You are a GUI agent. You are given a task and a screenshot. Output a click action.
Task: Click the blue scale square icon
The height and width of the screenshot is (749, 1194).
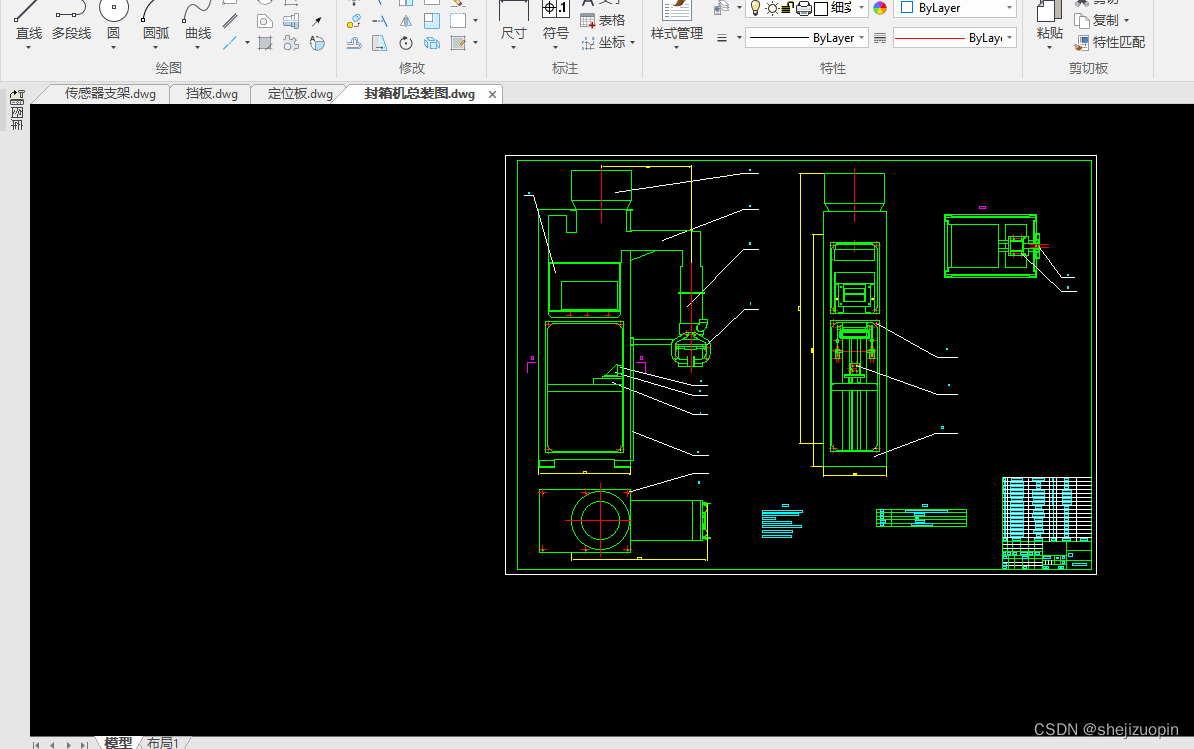pyautogui.click(x=432, y=21)
